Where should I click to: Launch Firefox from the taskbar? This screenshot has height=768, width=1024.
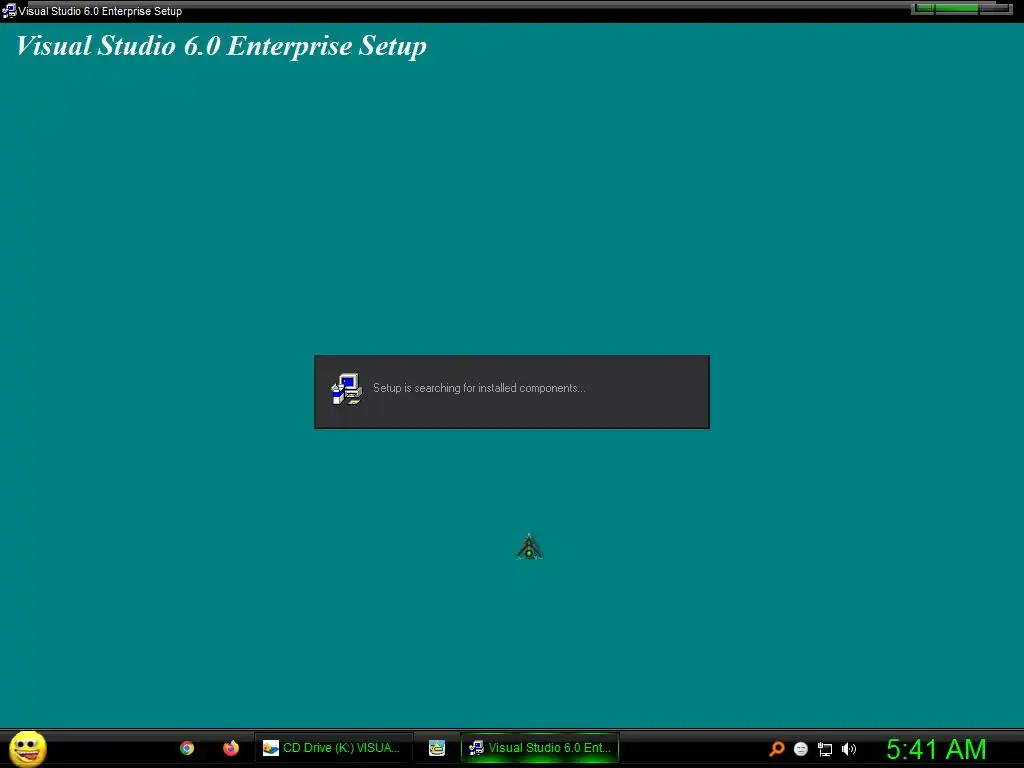pyautogui.click(x=231, y=748)
